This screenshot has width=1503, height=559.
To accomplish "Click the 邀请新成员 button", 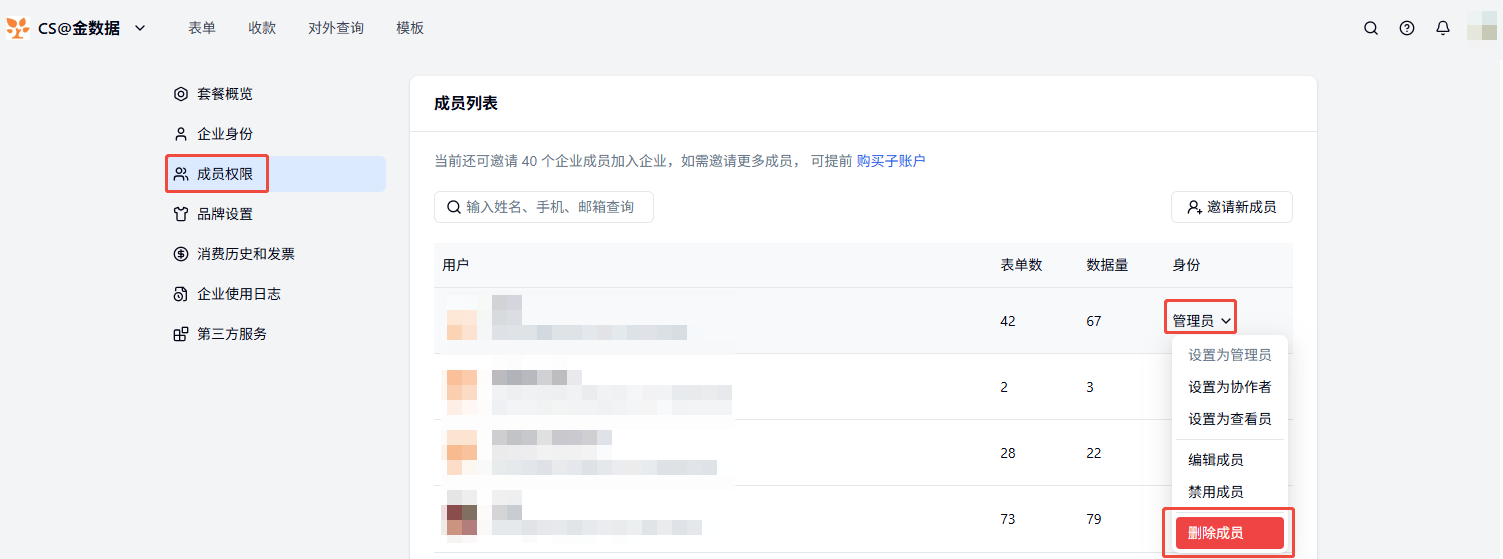I will point(1231,207).
